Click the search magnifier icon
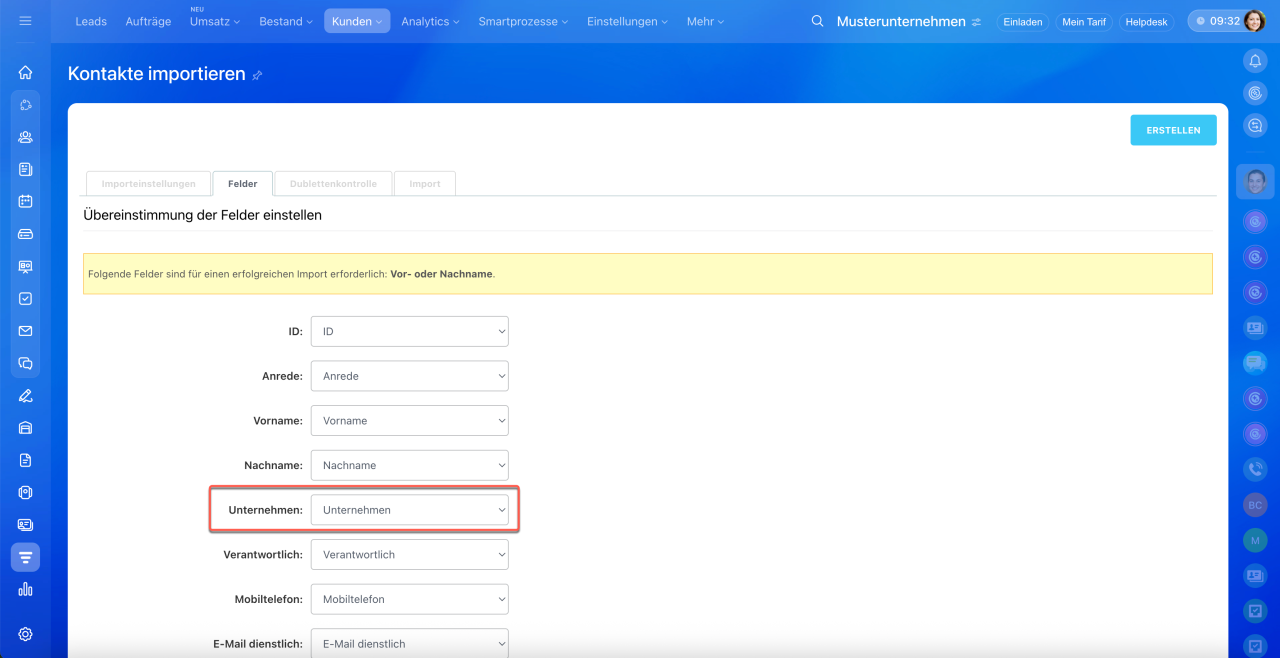Screen dimensions: 1280x658 [x=817, y=21]
